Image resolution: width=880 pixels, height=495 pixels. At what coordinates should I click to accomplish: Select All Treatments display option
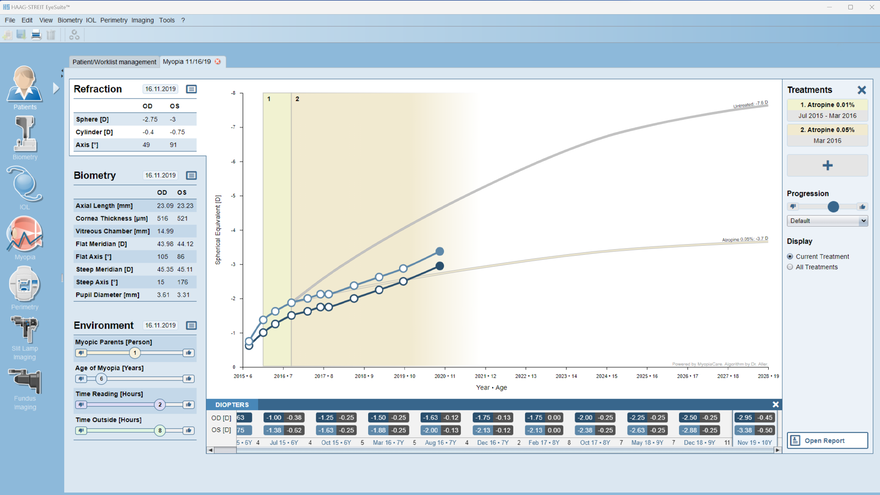(x=791, y=267)
